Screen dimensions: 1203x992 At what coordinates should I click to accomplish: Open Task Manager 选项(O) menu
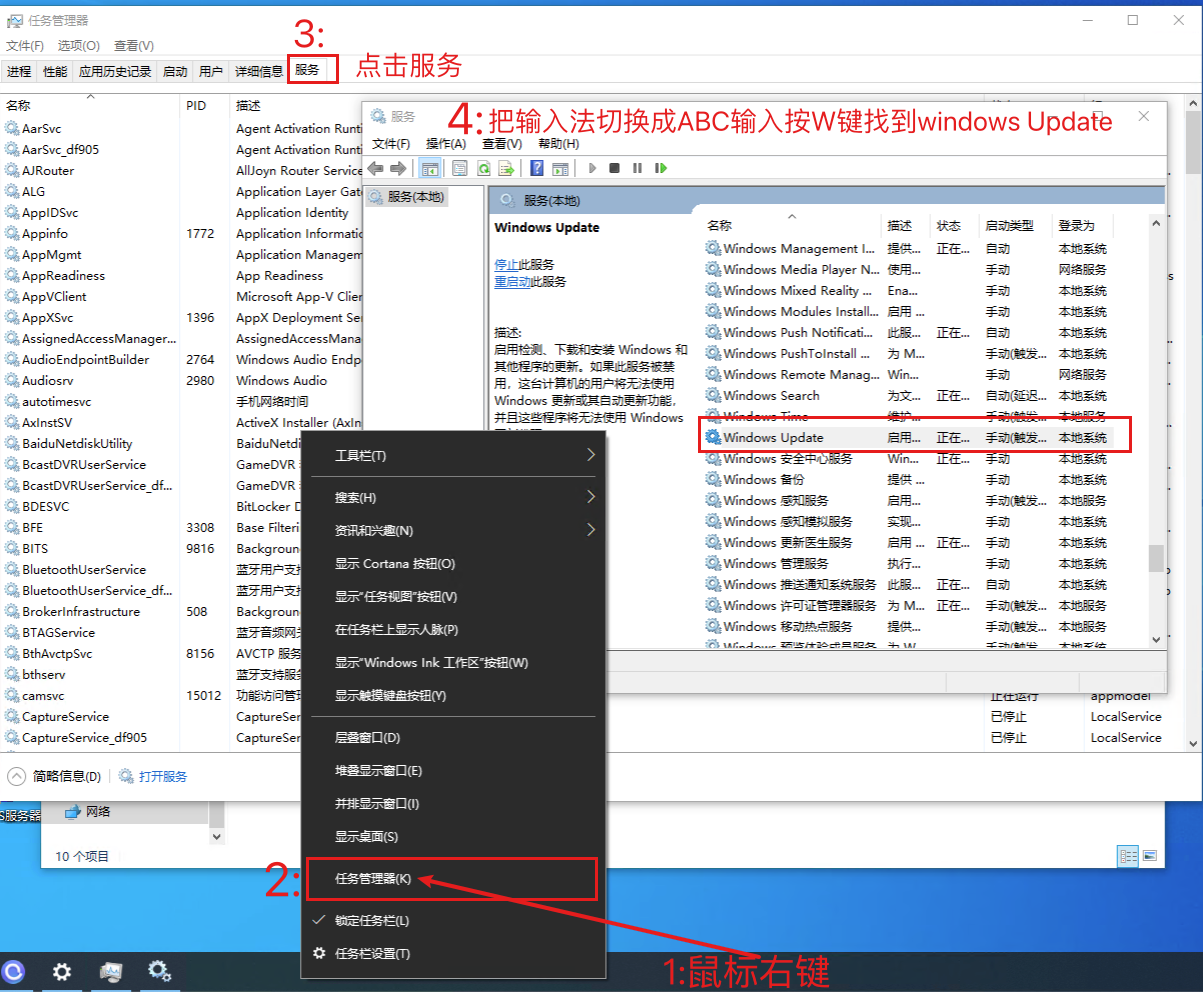[x=79, y=45]
